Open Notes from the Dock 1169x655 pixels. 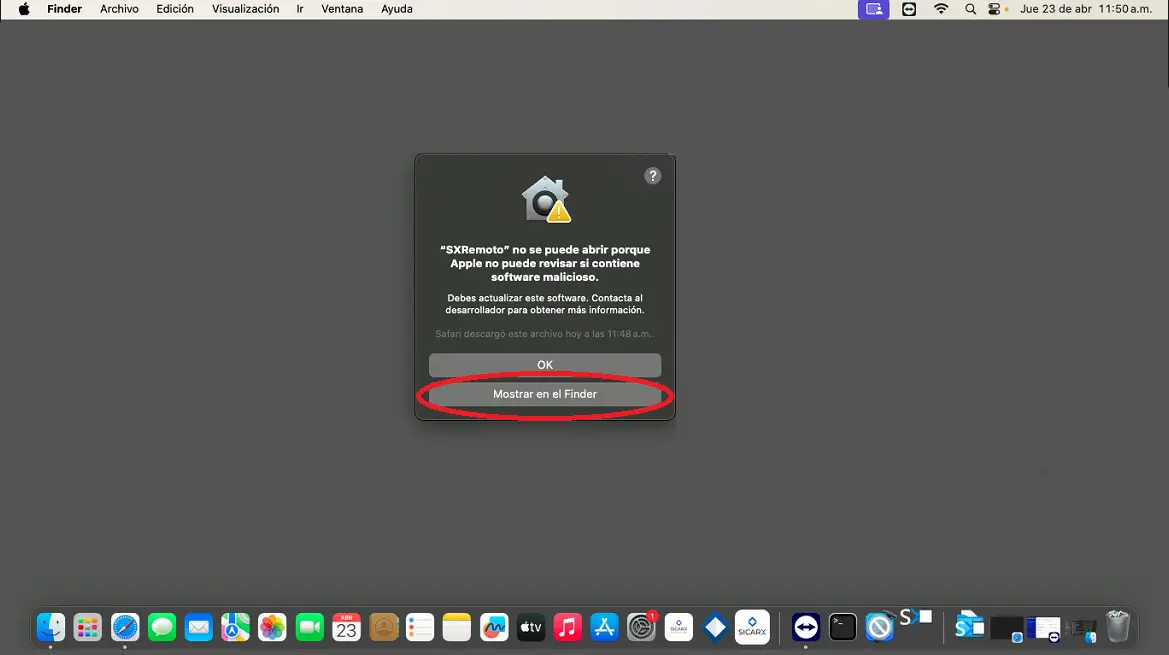click(457, 627)
